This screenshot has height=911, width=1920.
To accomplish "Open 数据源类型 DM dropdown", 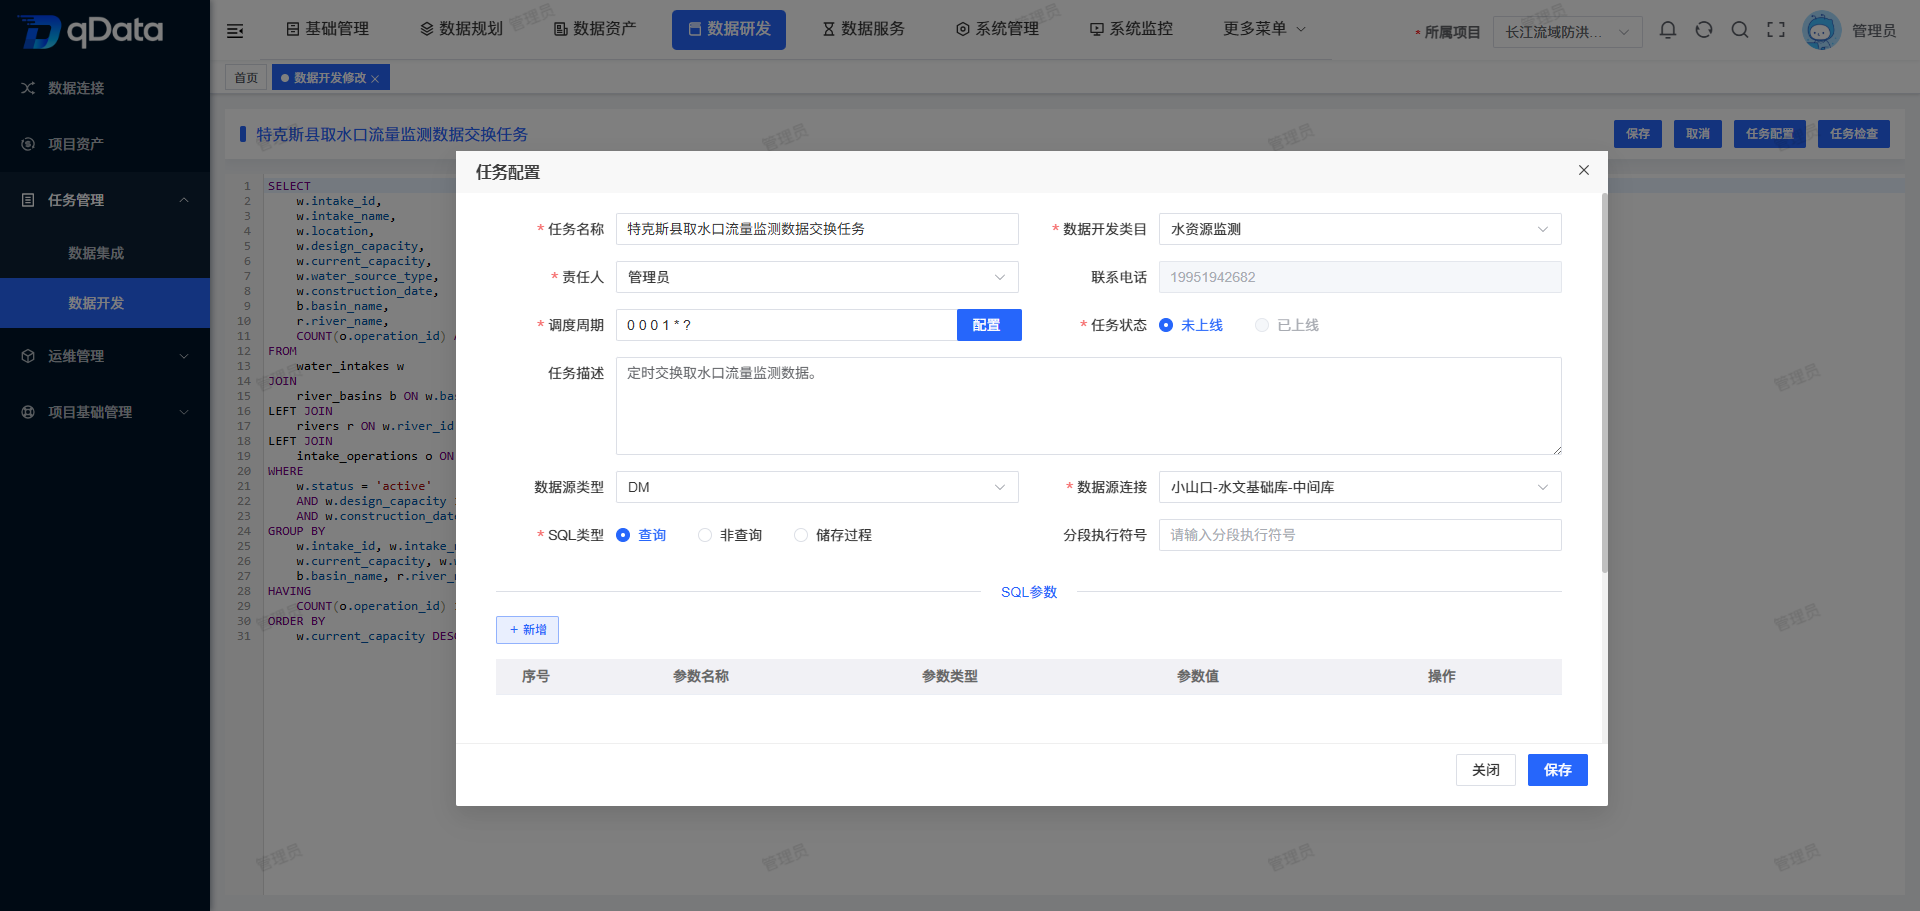I will (817, 487).
